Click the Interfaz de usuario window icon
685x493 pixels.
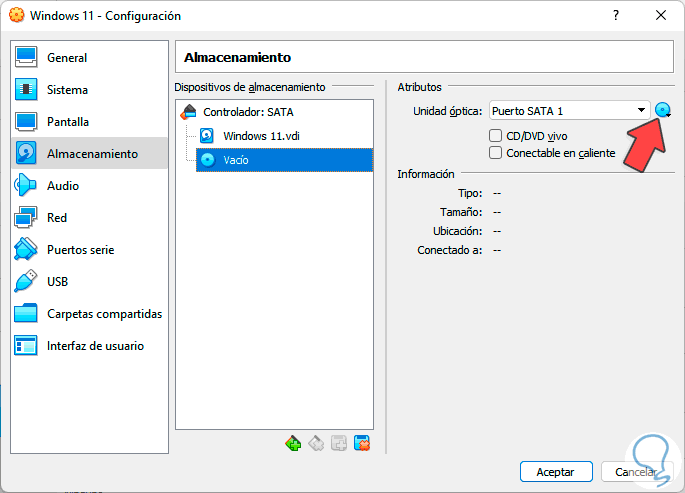[26, 345]
